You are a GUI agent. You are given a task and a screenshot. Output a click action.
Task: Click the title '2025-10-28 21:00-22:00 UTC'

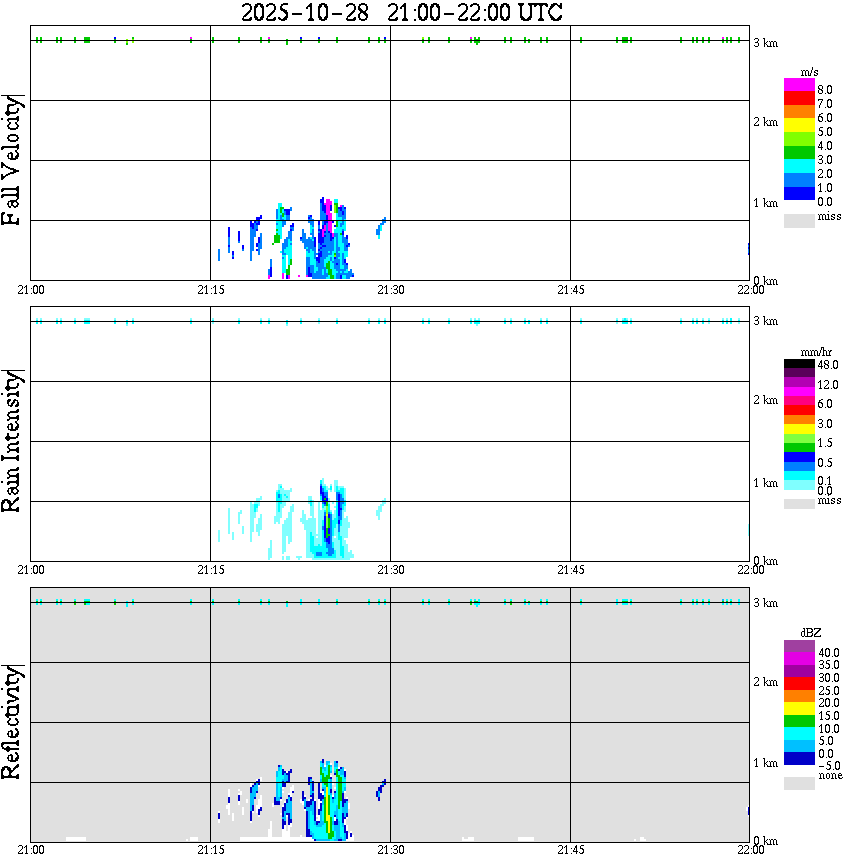tap(401, 12)
